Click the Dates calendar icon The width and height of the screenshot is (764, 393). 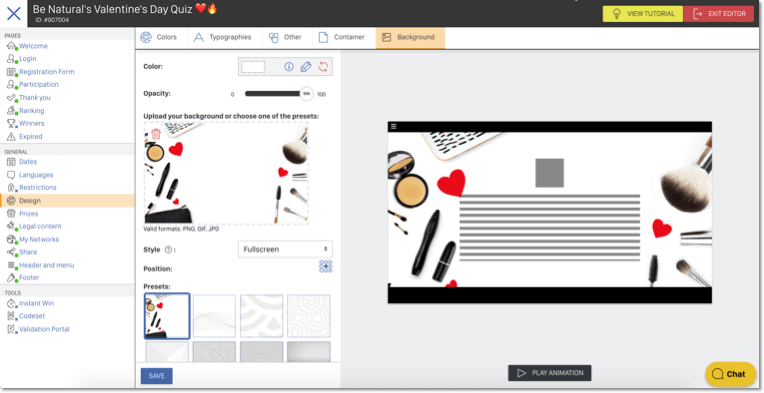point(11,162)
